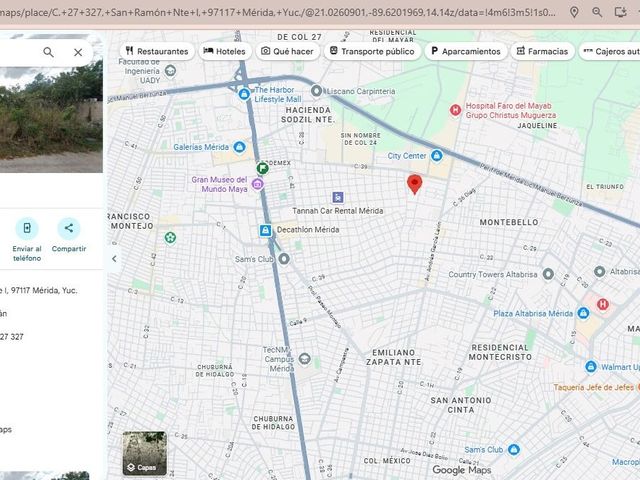Click the Sam's Club marker near Decathlon
This screenshot has height=480, width=640.
point(284,259)
